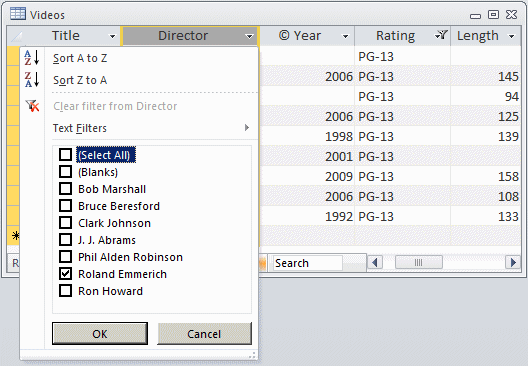Screen dimensions: 528x366
Task: Click the Cancel button
Action: (204, 333)
